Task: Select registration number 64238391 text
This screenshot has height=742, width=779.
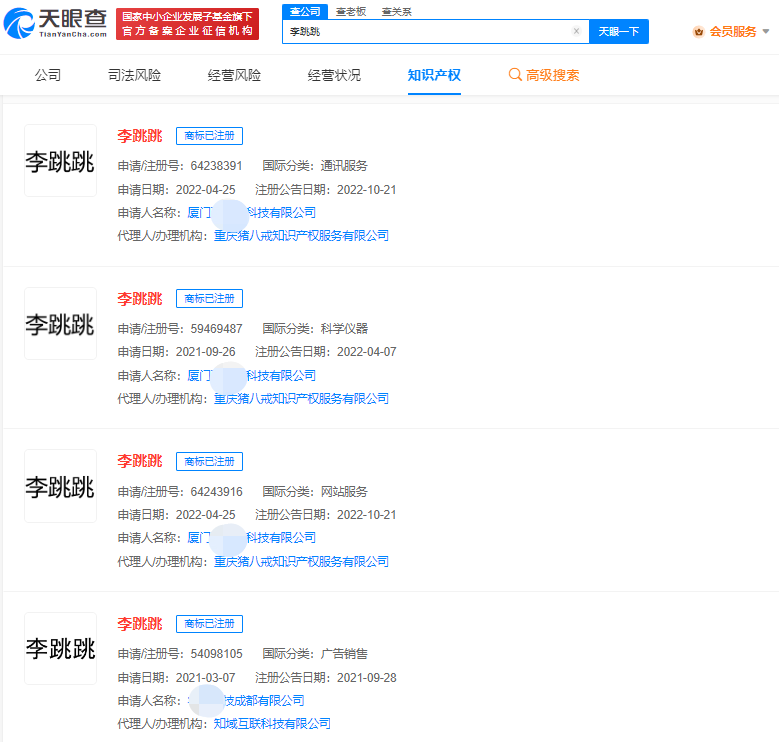Action: tap(216, 165)
